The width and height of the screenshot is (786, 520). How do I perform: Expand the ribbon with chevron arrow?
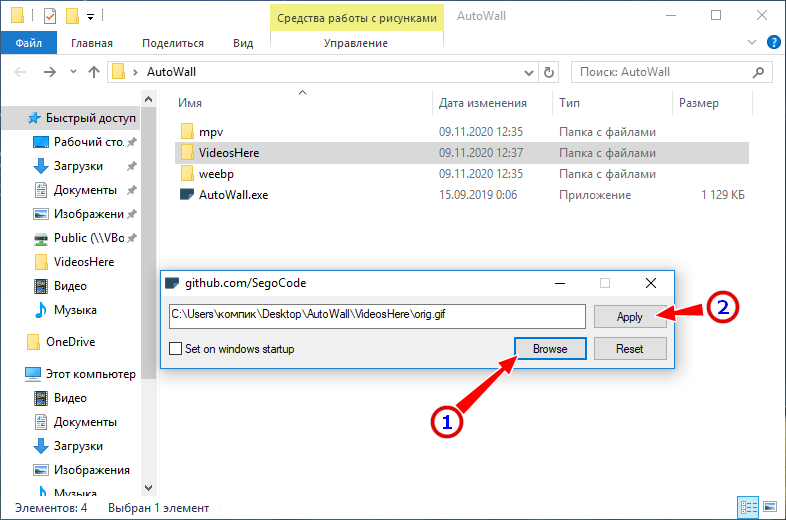click(x=752, y=43)
